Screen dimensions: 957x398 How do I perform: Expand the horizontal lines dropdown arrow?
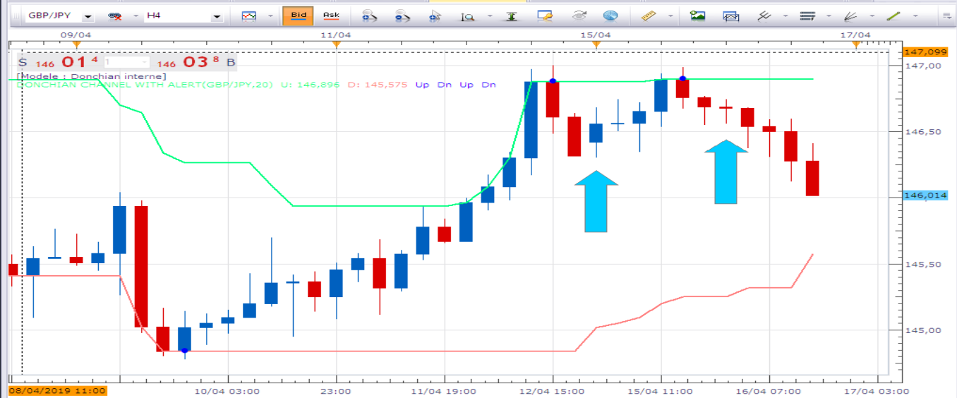click(829, 16)
